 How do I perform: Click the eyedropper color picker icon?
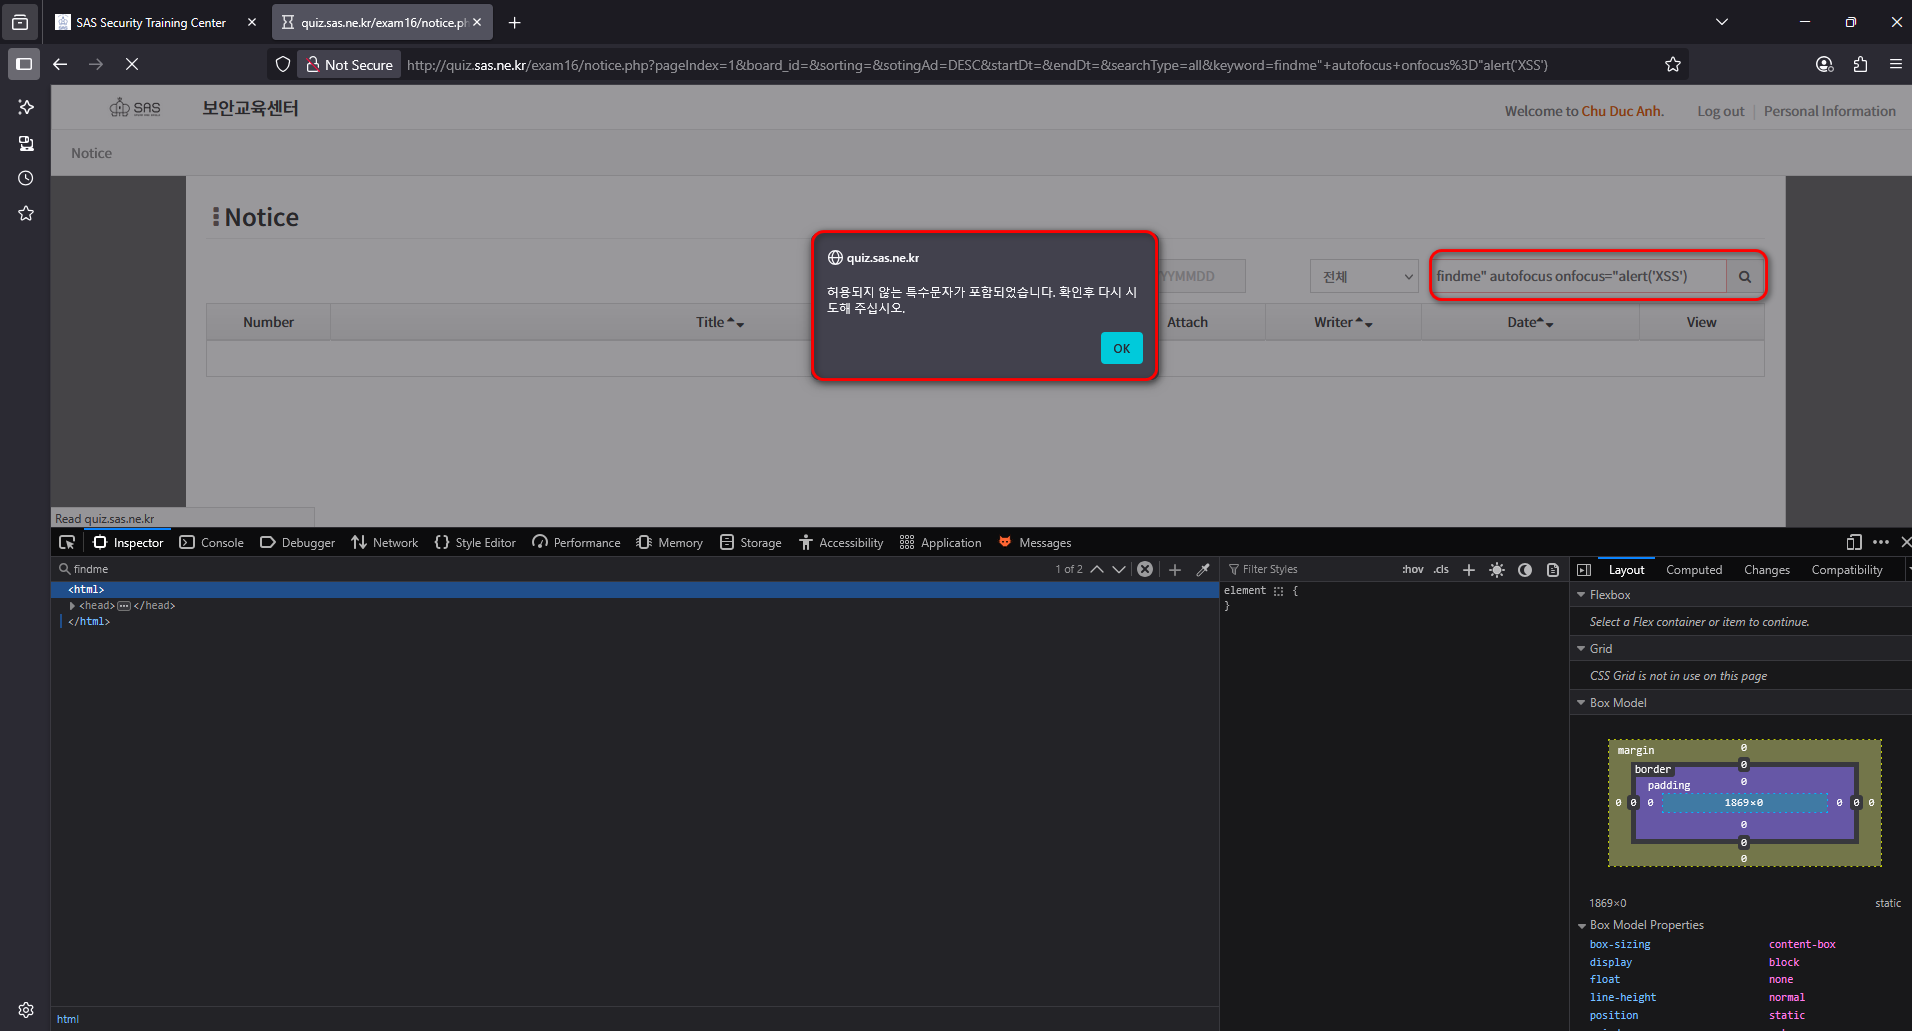tap(1203, 569)
